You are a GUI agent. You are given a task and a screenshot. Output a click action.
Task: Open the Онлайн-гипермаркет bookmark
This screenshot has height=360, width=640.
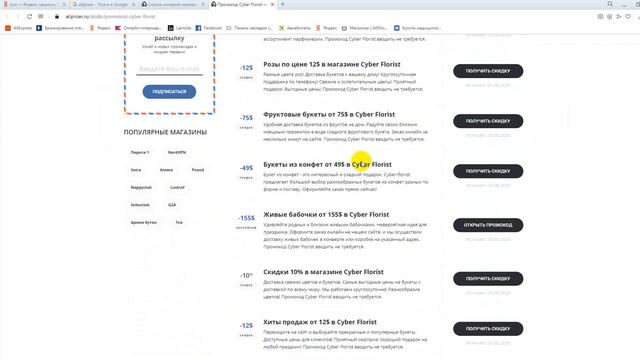pos(138,28)
